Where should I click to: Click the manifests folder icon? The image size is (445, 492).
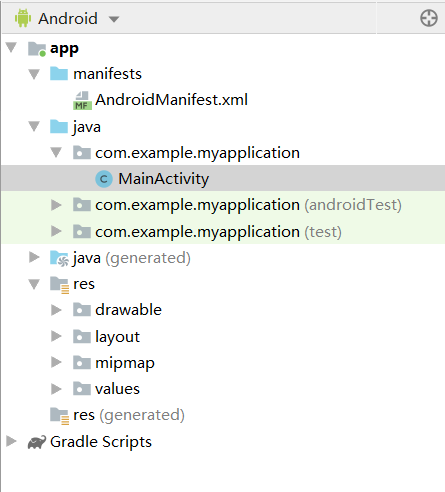[59, 74]
